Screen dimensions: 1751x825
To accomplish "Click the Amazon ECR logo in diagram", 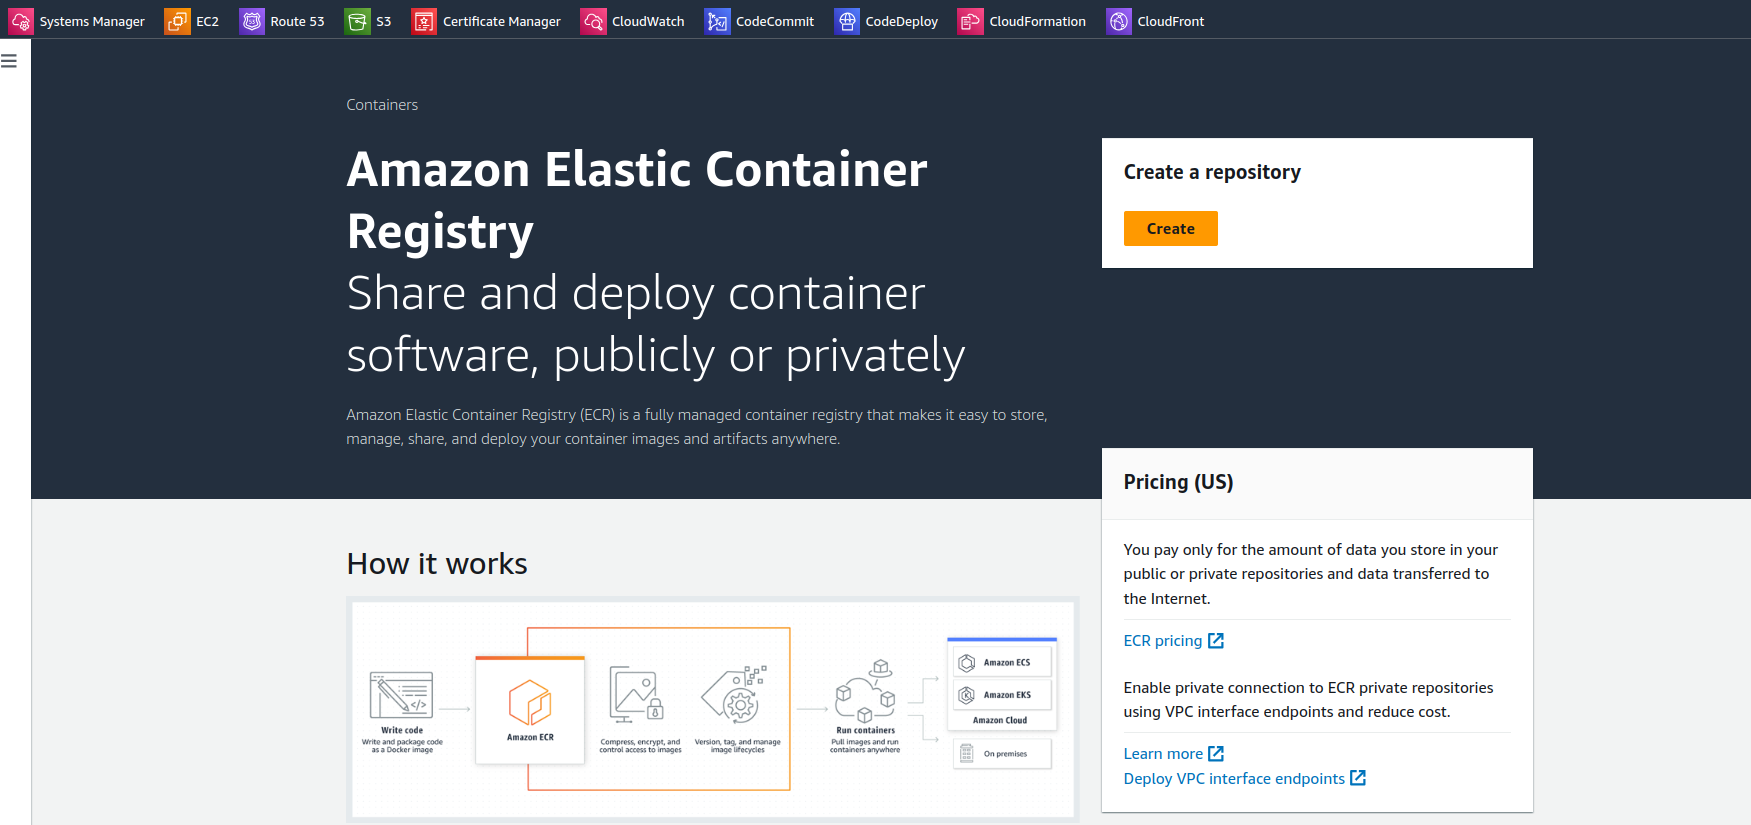I will point(530,702).
